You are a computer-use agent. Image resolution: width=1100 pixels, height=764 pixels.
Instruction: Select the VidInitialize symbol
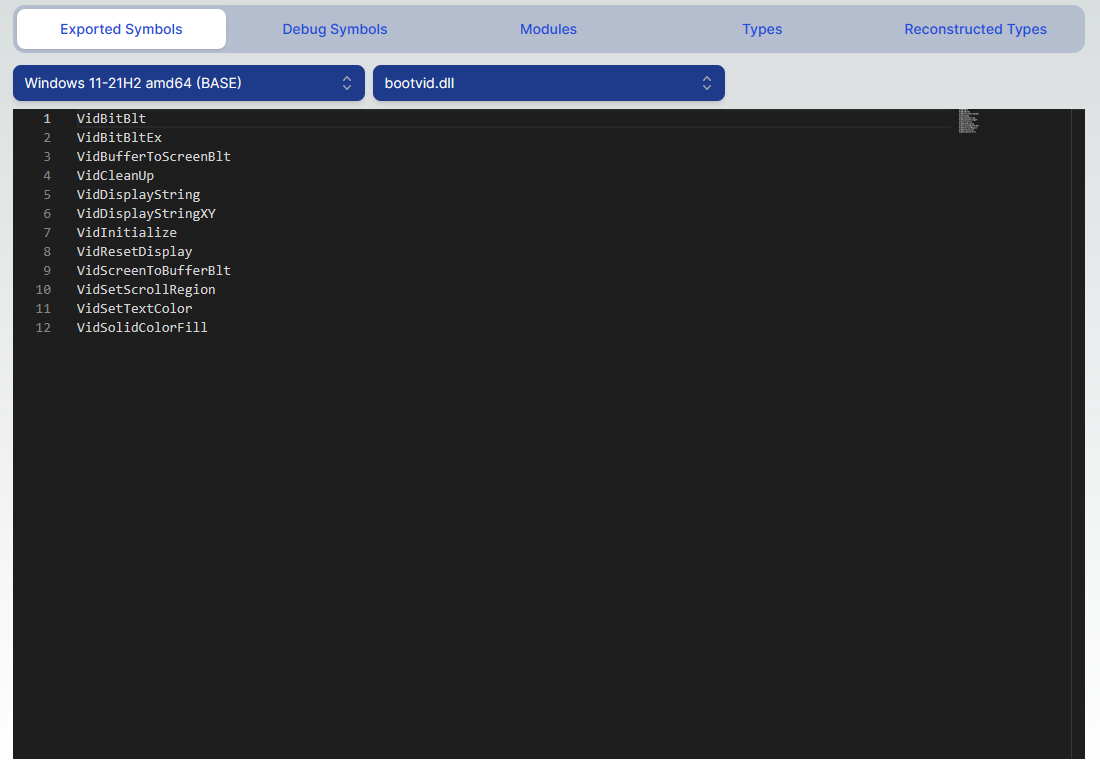(127, 232)
